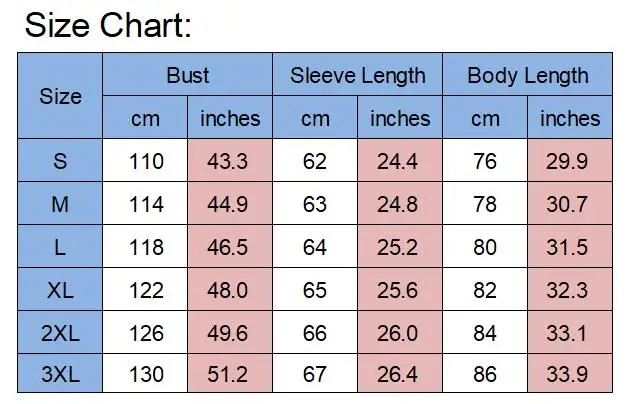Select the 3XL size row label
Viewport: 634px width, 404px height.
[x=60, y=373]
